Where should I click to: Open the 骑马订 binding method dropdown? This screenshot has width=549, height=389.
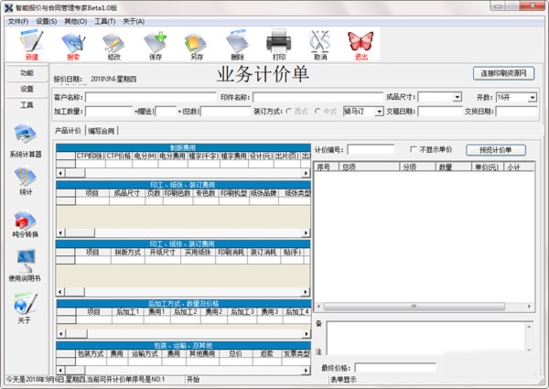(x=379, y=111)
